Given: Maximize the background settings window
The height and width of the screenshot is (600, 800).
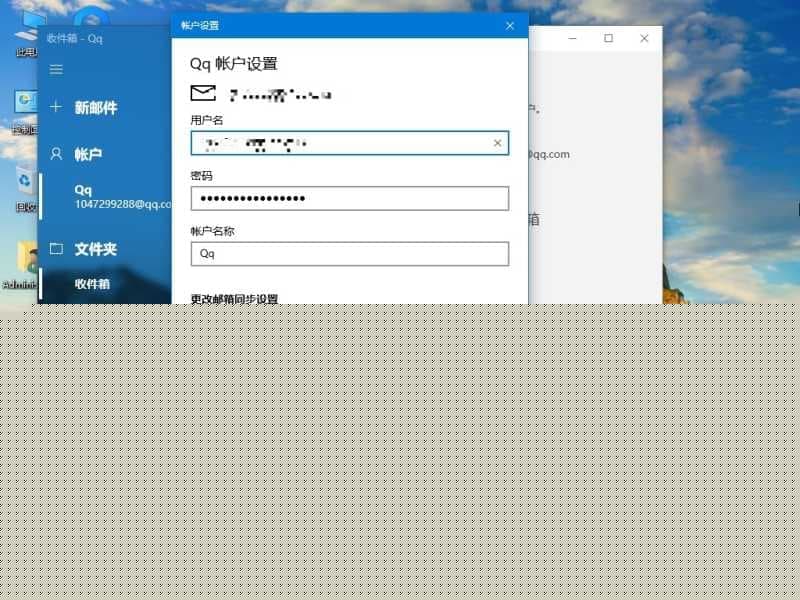Looking at the screenshot, I should (x=608, y=38).
